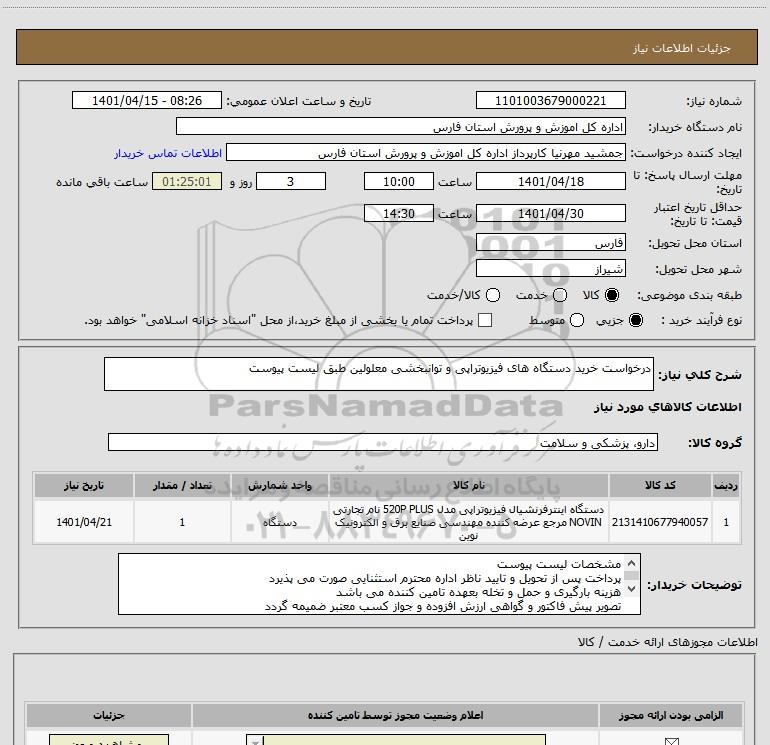Screen dimensions: 770x745
Task: Click the request creator field
Action: point(426,152)
